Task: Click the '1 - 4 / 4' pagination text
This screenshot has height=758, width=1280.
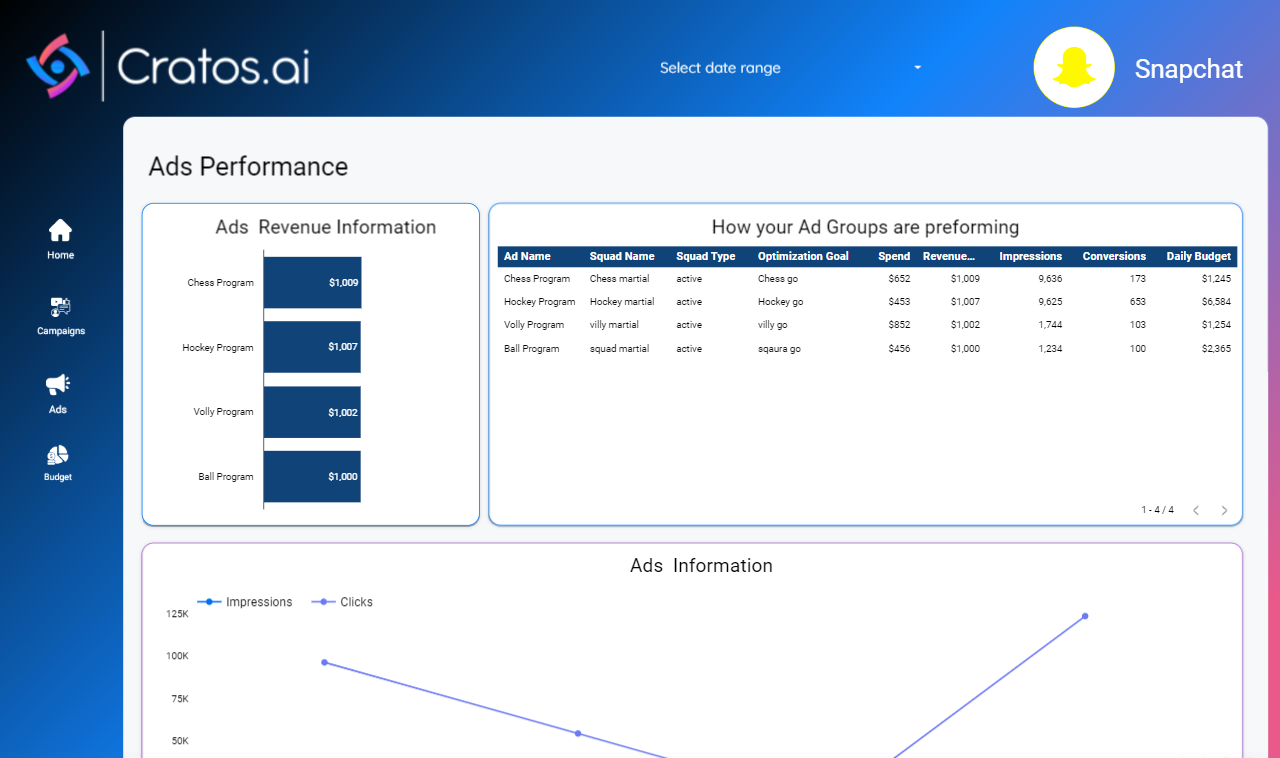Action: (x=1158, y=510)
